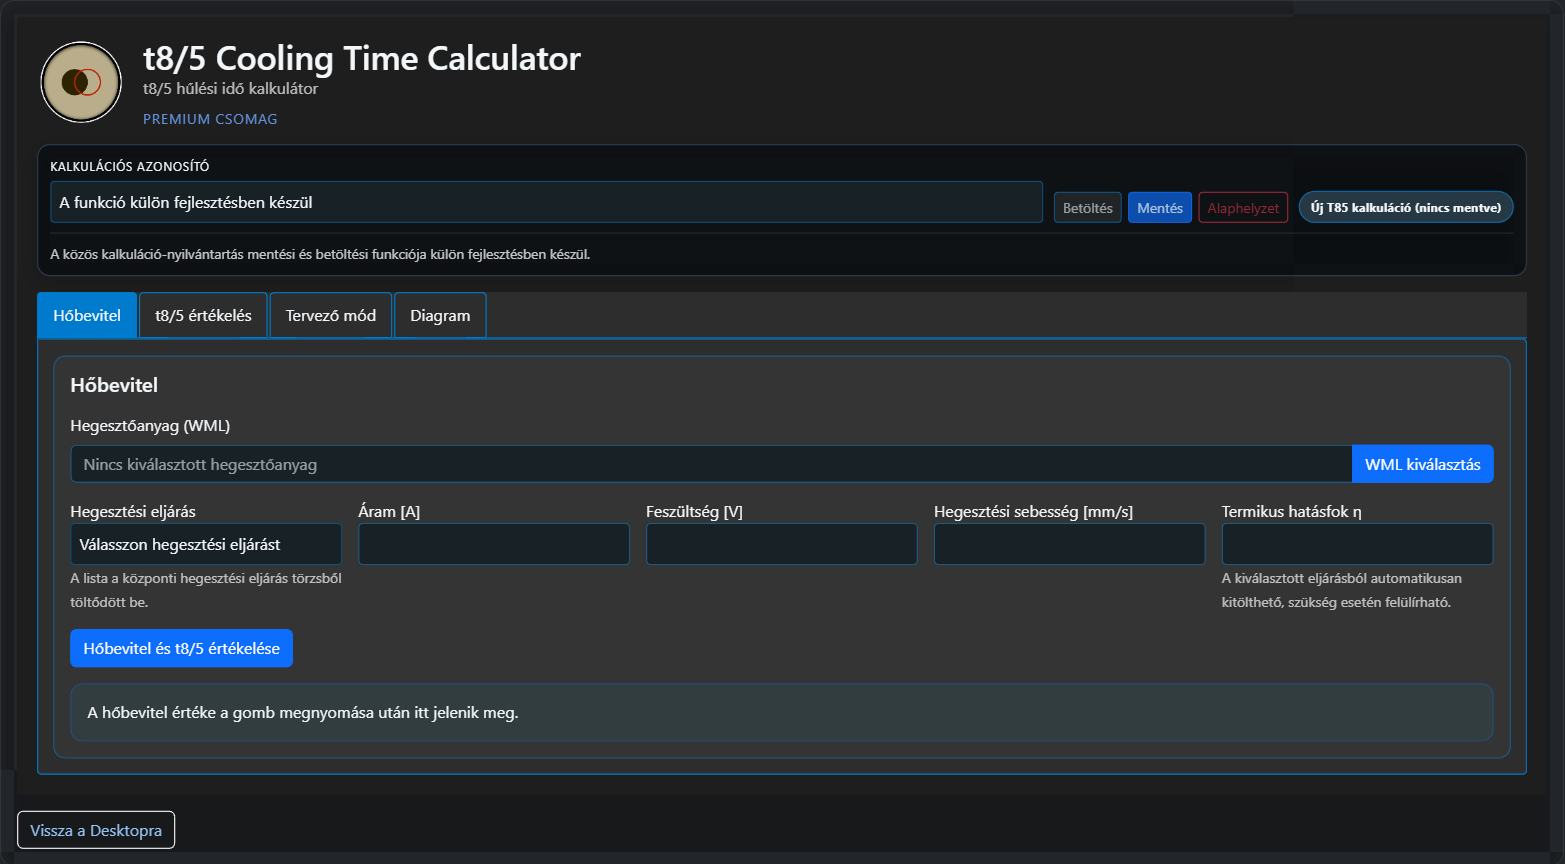This screenshot has height=864, width=1565.
Task: Click the t8/5 Cooling Time Calculator title
Action: point(362,59)
